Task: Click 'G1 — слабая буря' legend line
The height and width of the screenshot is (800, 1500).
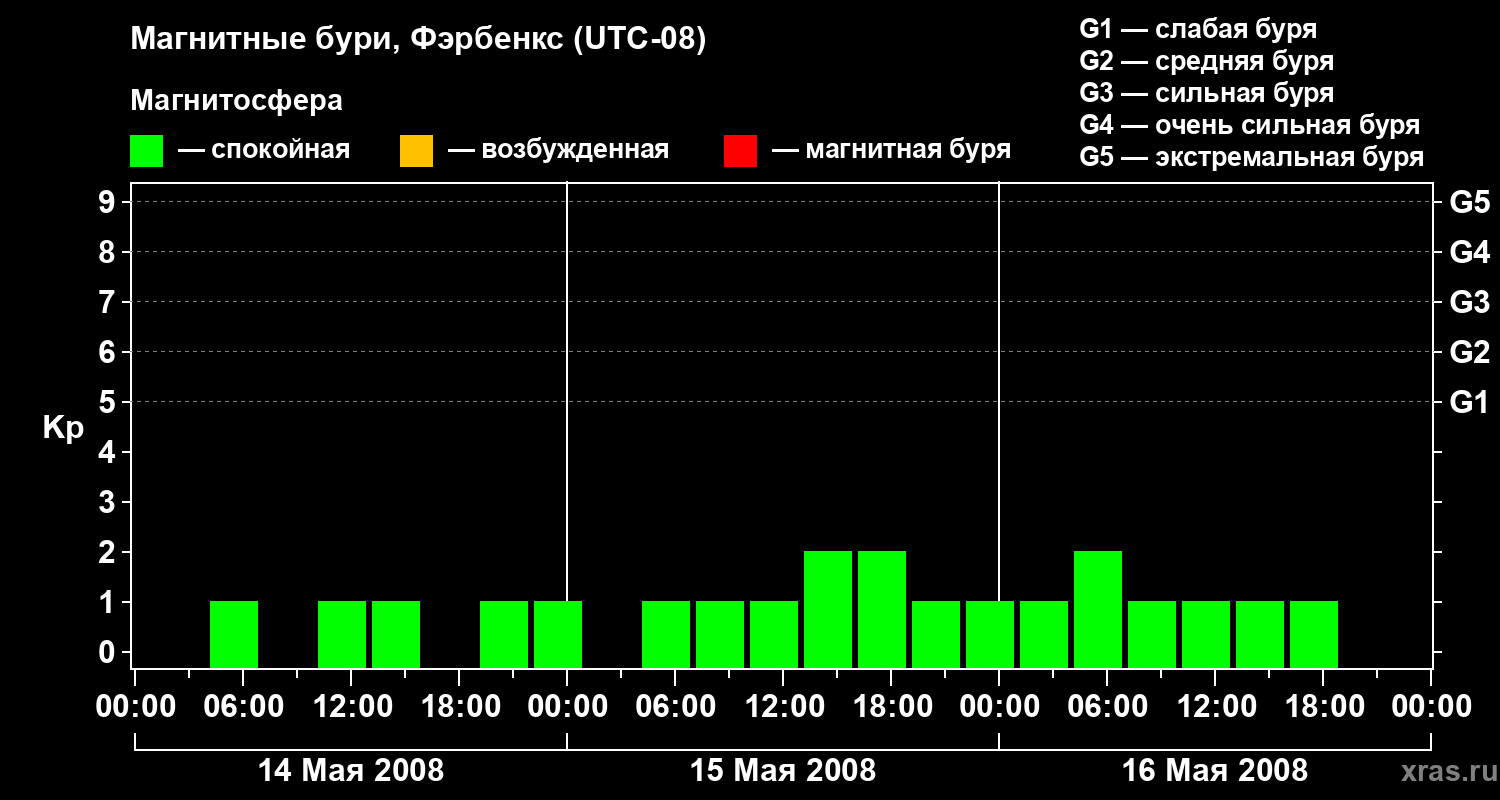Action: [x=1198, y=29]
